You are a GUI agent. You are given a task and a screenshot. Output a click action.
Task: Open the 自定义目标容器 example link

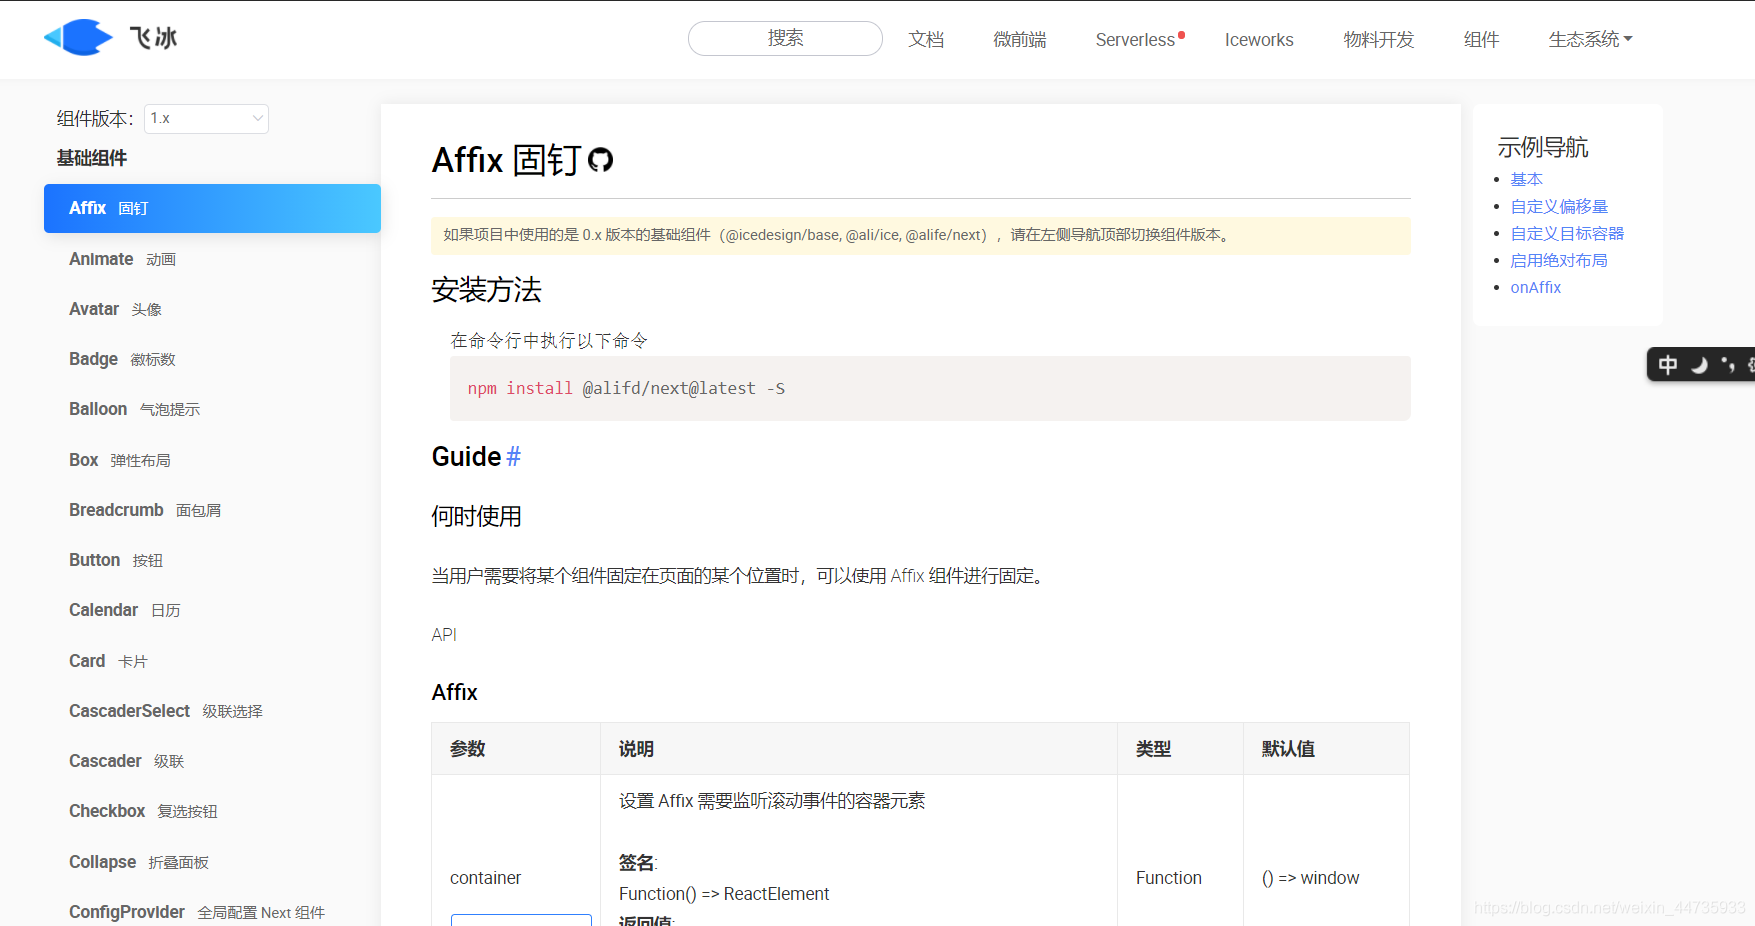tap(1567, 233)
